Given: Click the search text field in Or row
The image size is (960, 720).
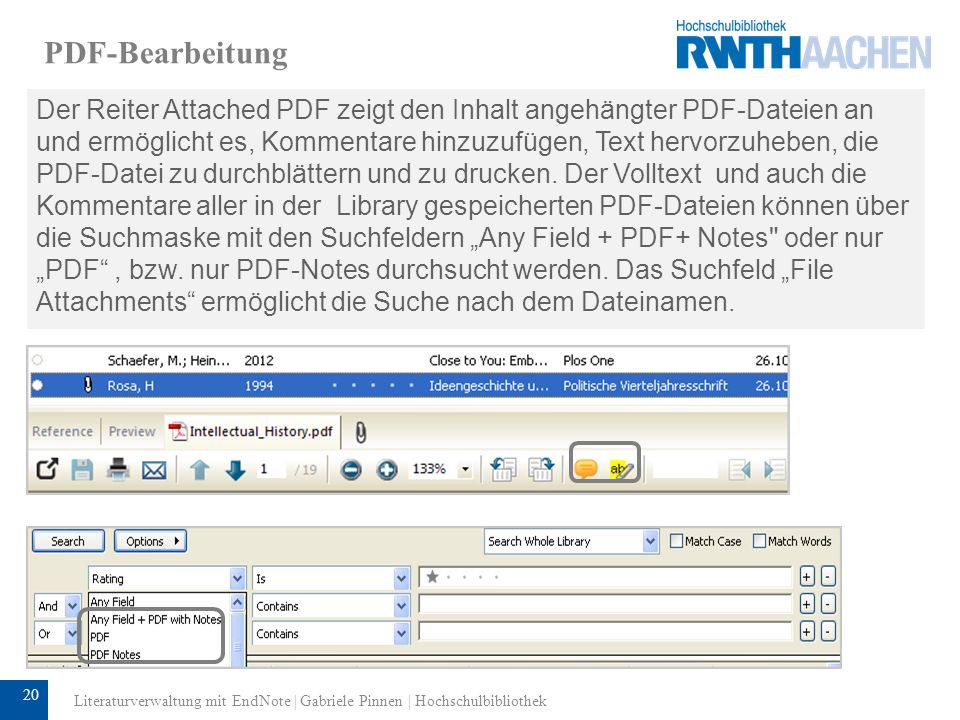Looking at the screenshot, I should pyautogui.click(x=605, y=631).
